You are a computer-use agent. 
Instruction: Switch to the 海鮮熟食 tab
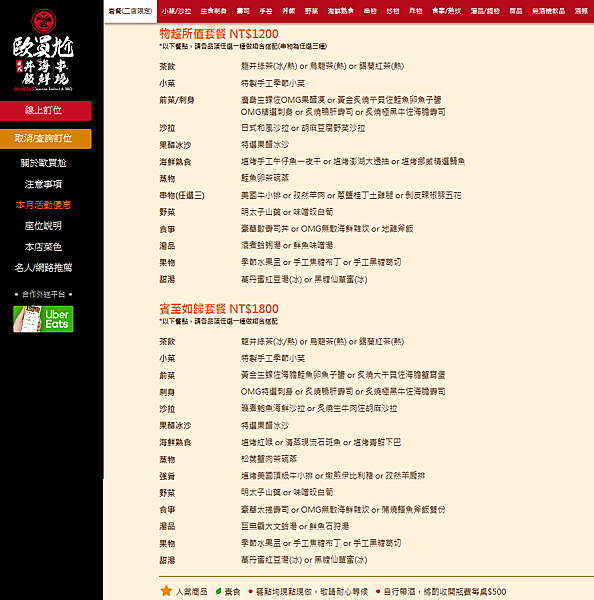[x=340, y=11]
